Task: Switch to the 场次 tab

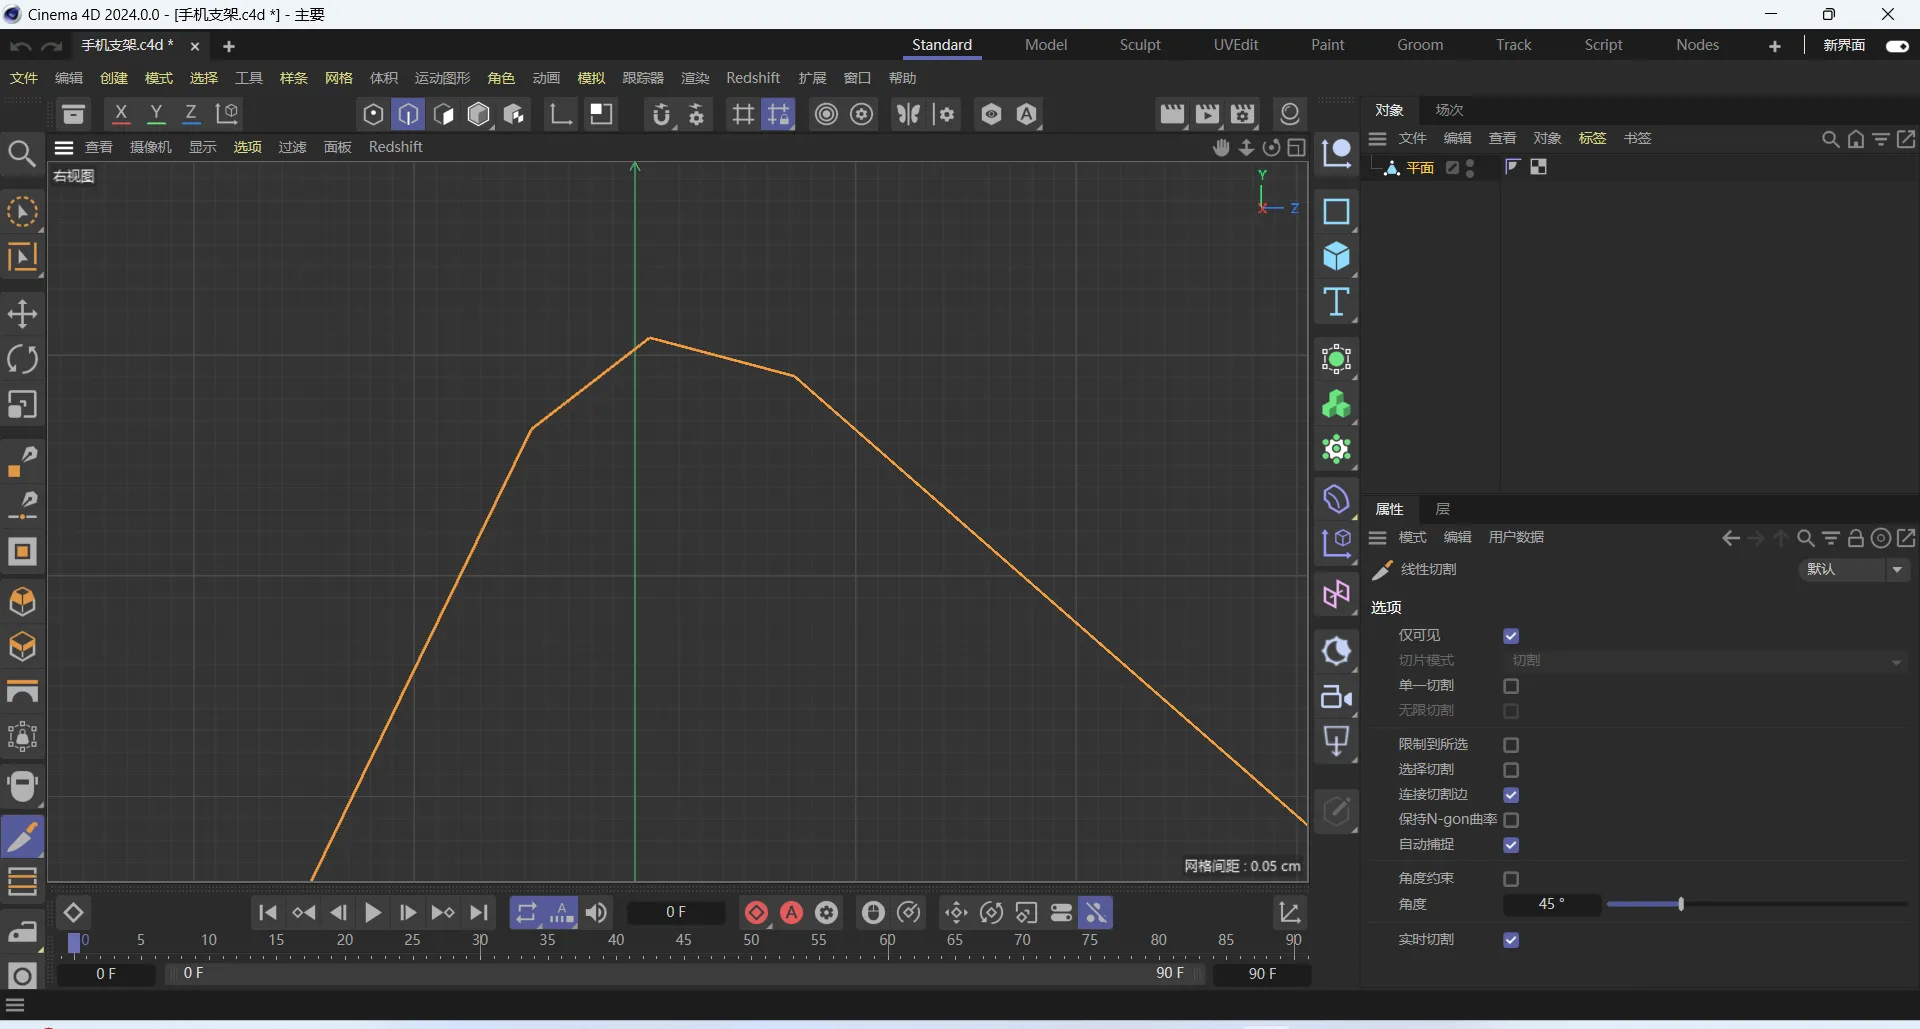Action: [x=1449, y=110]
